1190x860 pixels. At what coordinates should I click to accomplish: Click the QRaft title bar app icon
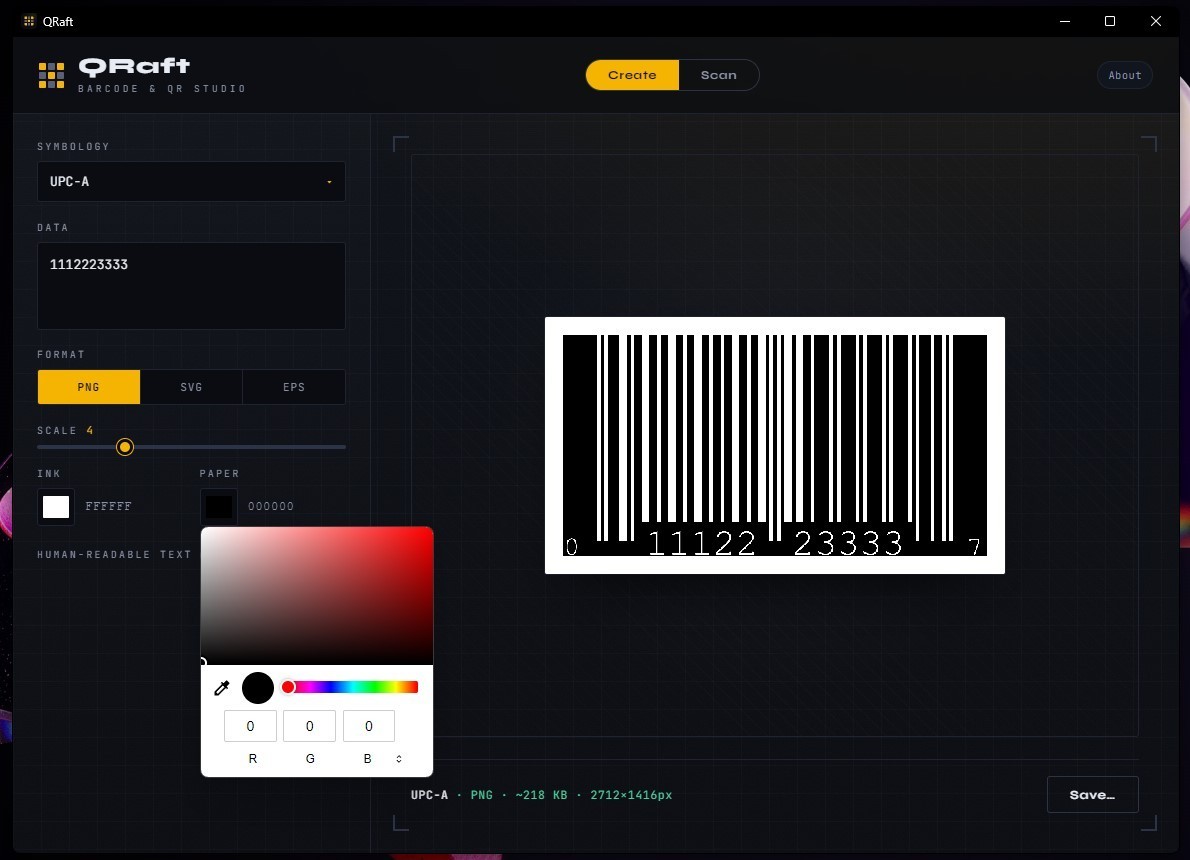29,21
